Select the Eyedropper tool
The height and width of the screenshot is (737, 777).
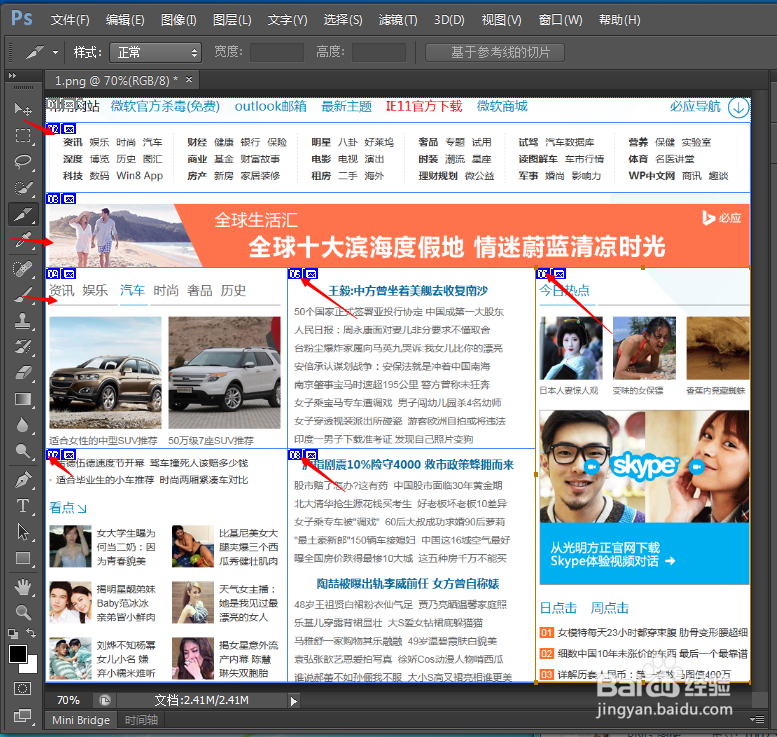23,241
